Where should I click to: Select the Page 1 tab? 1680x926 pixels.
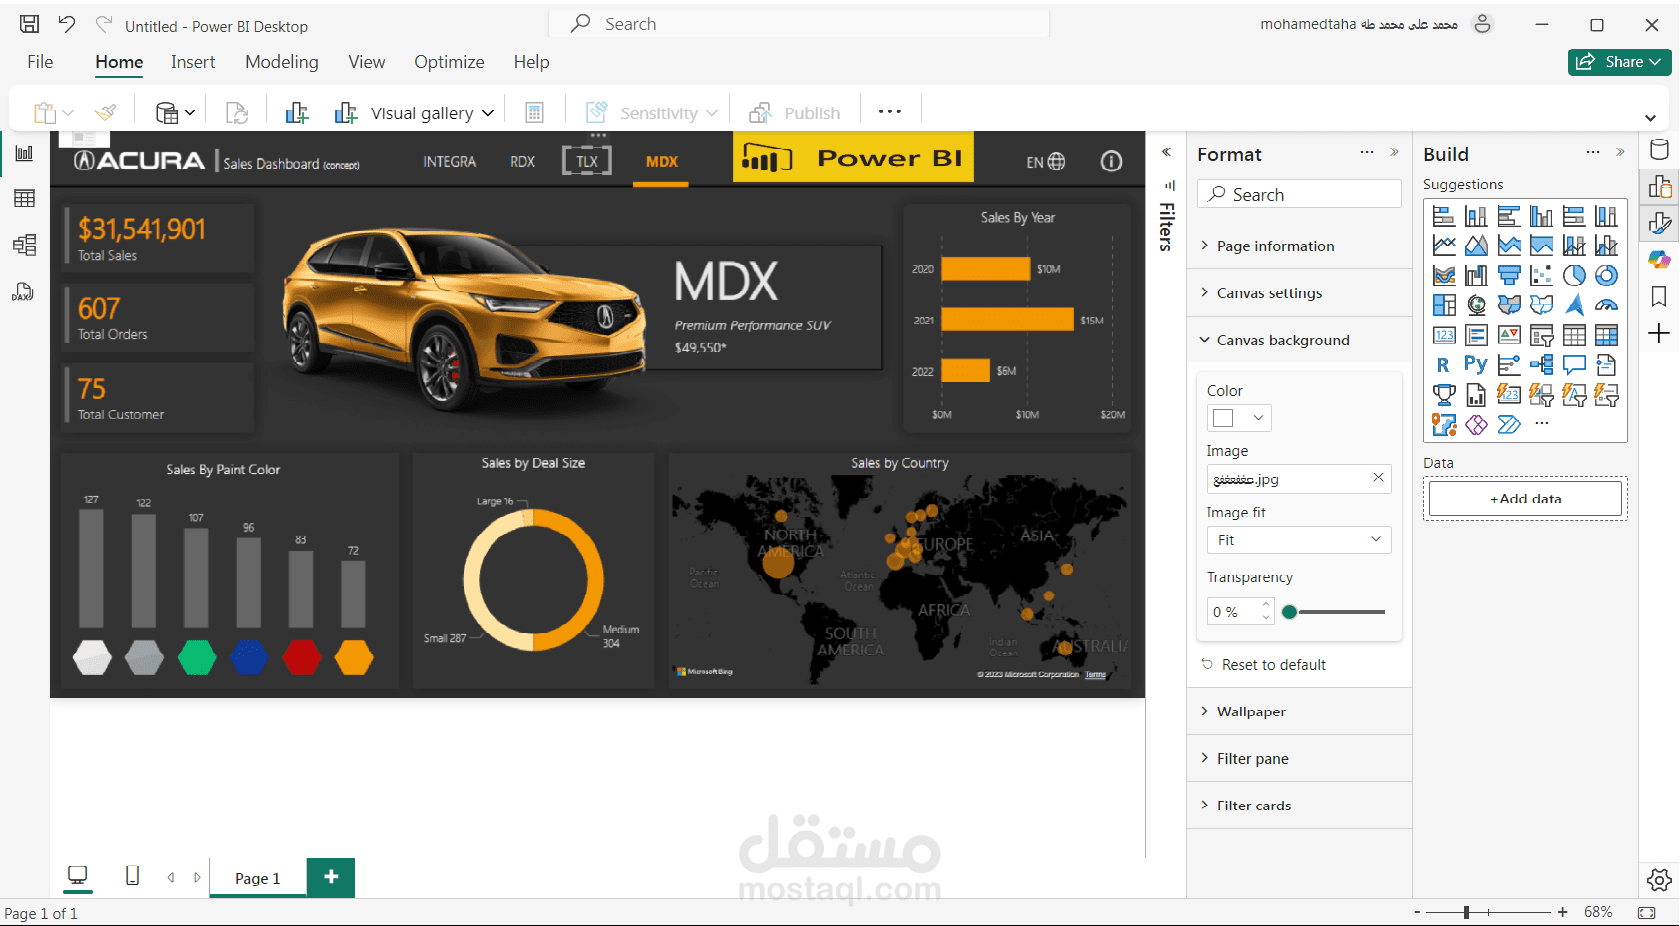pyautogui.click(x=258, y=878)
